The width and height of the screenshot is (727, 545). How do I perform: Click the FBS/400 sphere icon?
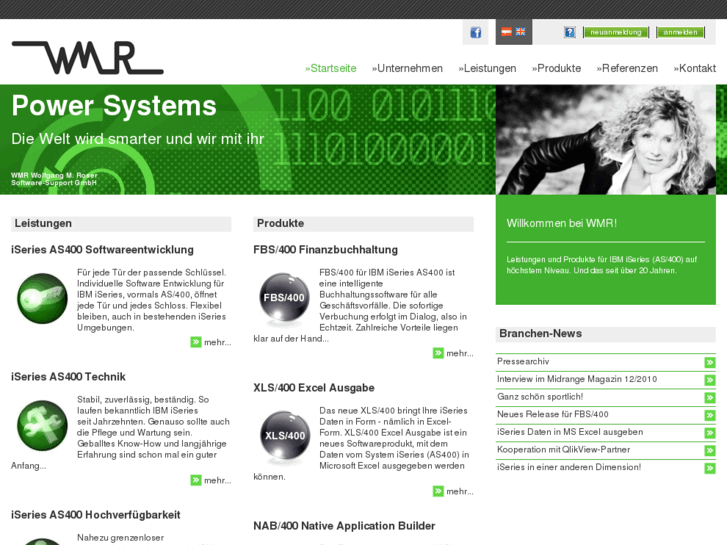click(284, 298)
